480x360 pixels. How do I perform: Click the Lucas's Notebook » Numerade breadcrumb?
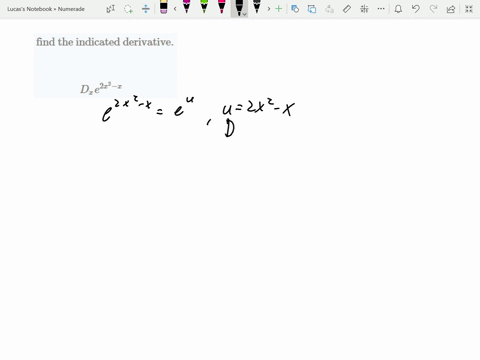point(46,9)
